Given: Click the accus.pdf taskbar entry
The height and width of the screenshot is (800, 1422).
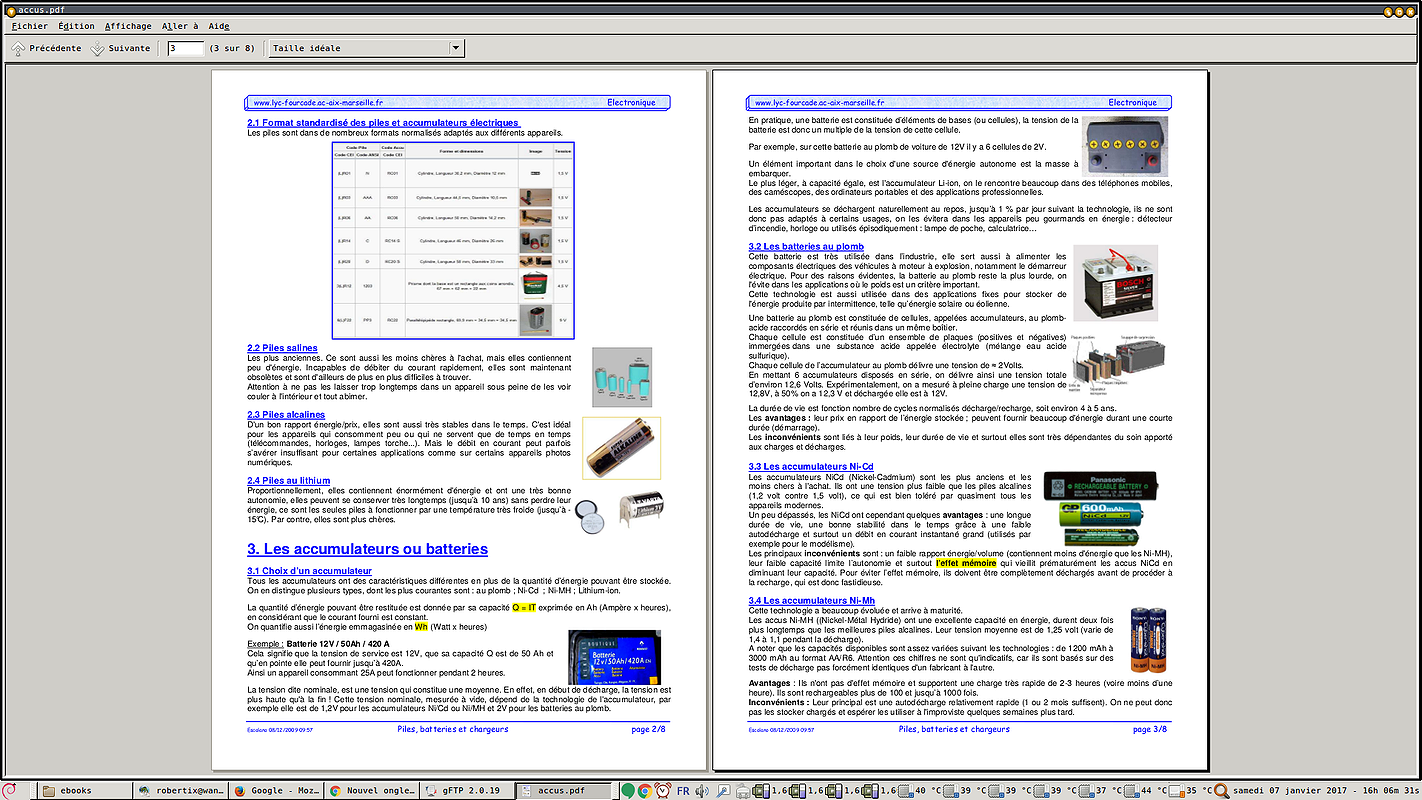Looking at the screenshot, I should [x=563, y=790].
